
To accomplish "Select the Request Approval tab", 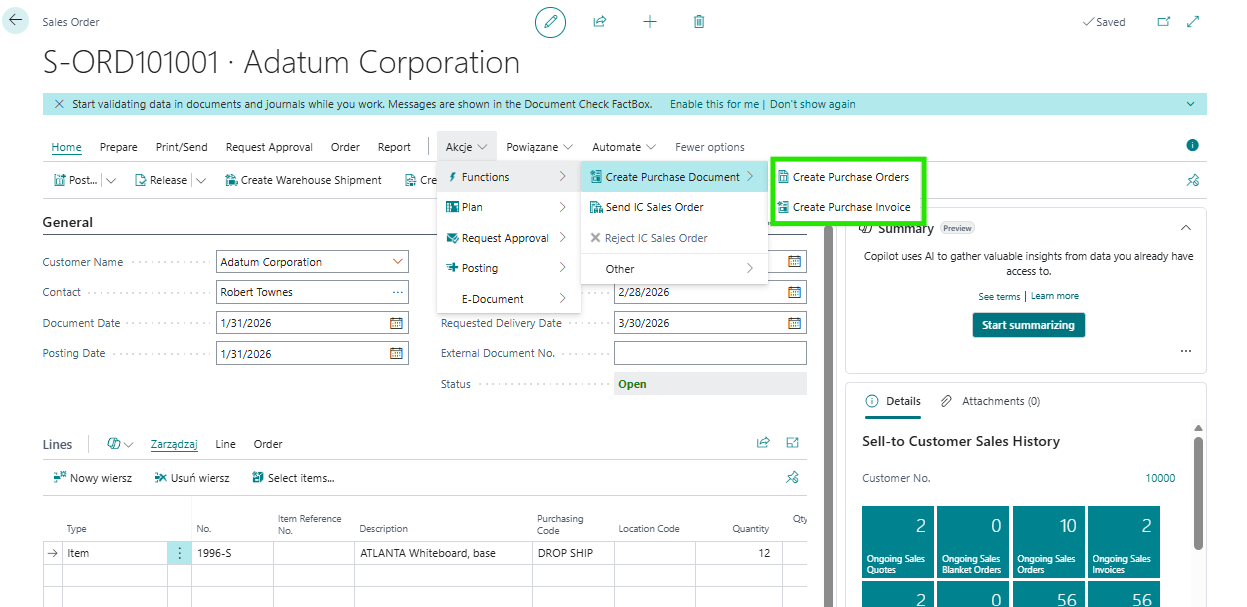I will 269,147.
